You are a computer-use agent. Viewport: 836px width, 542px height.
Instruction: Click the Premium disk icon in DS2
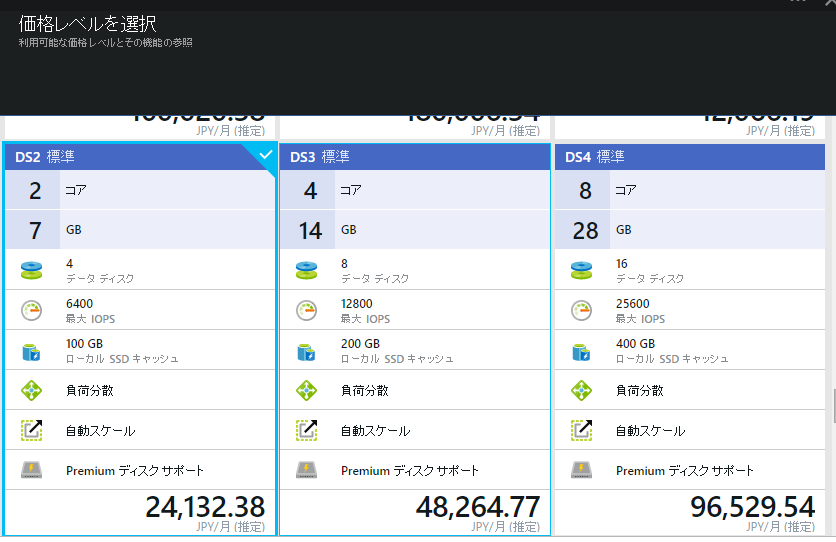click(x=31, y=470)
